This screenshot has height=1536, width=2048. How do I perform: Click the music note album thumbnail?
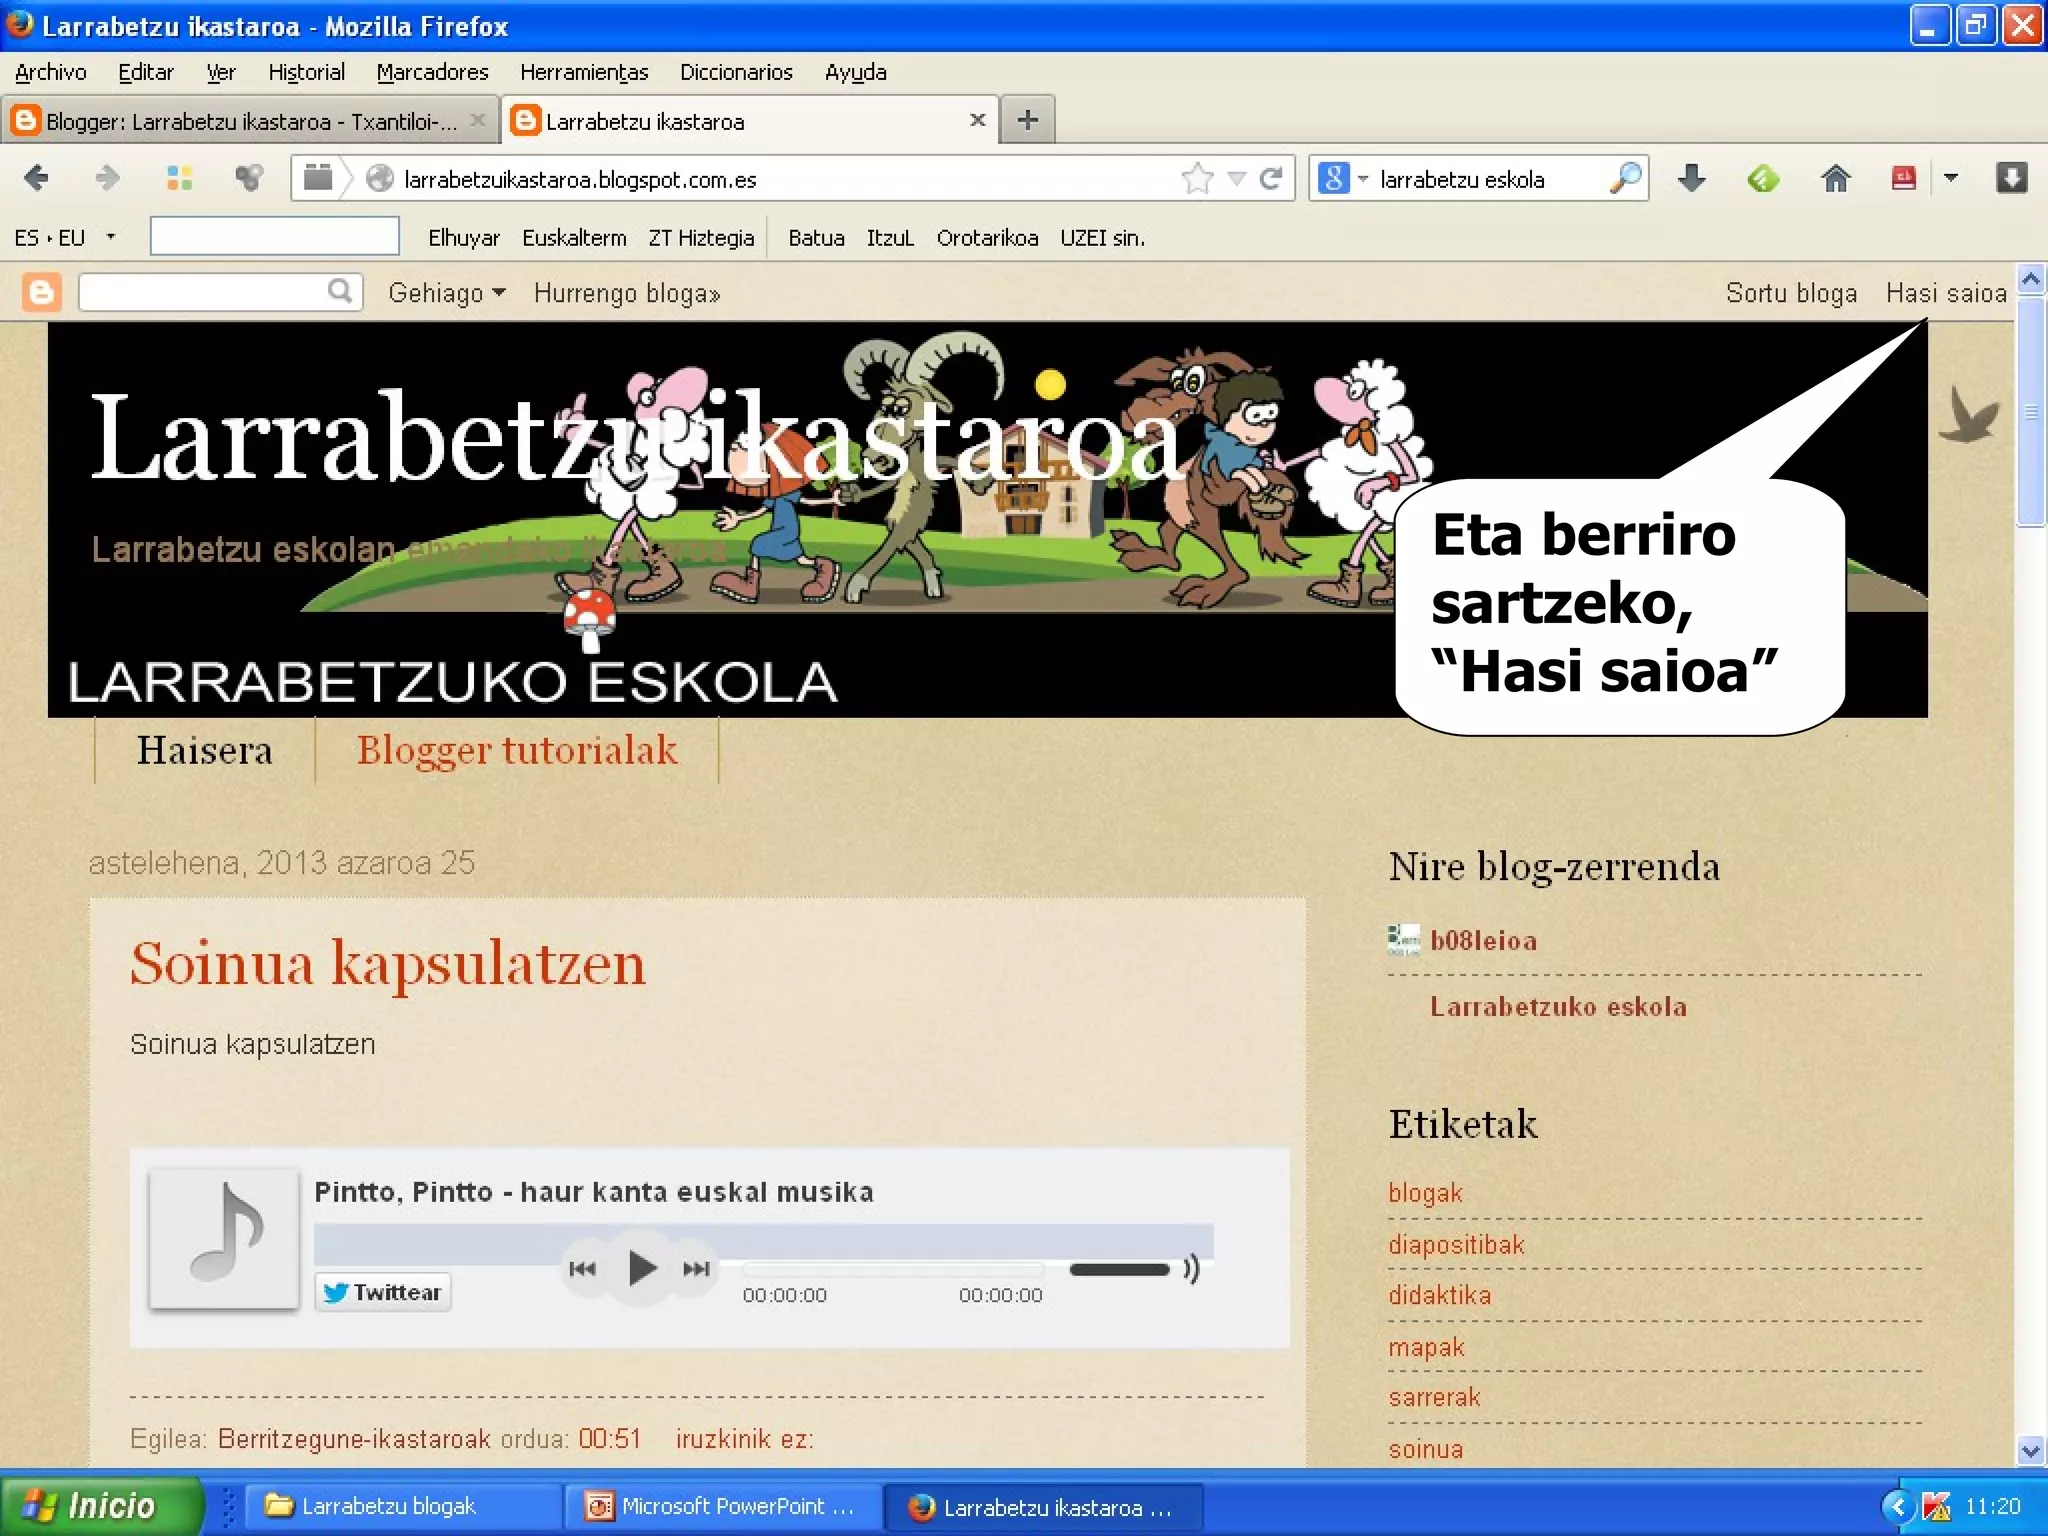click(x=224, y=1238)
